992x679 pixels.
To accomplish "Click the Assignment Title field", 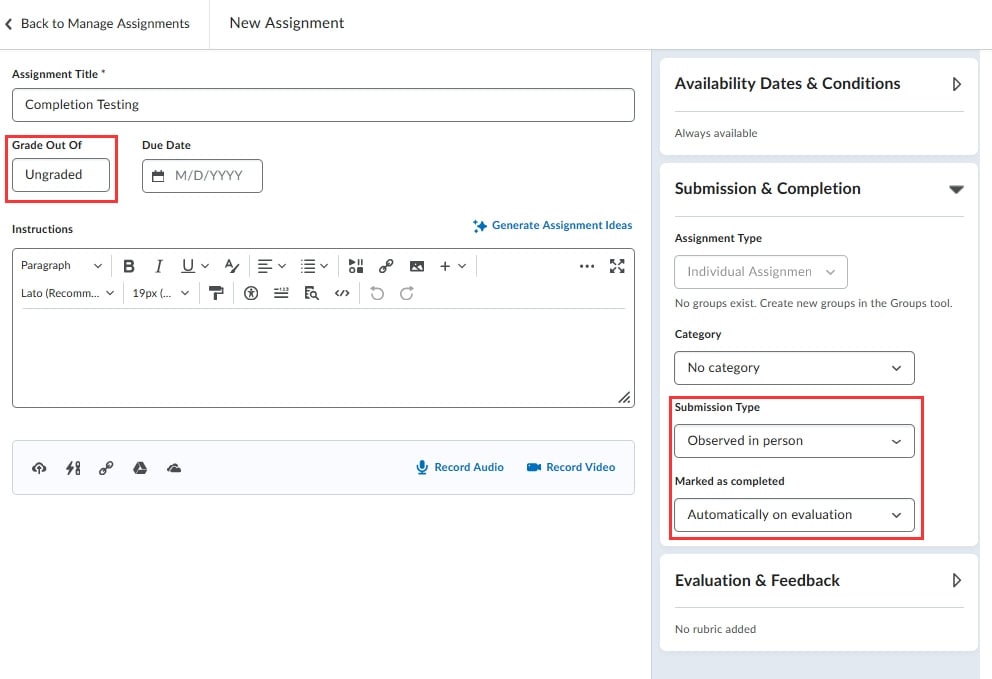I will tap(323, 105).
